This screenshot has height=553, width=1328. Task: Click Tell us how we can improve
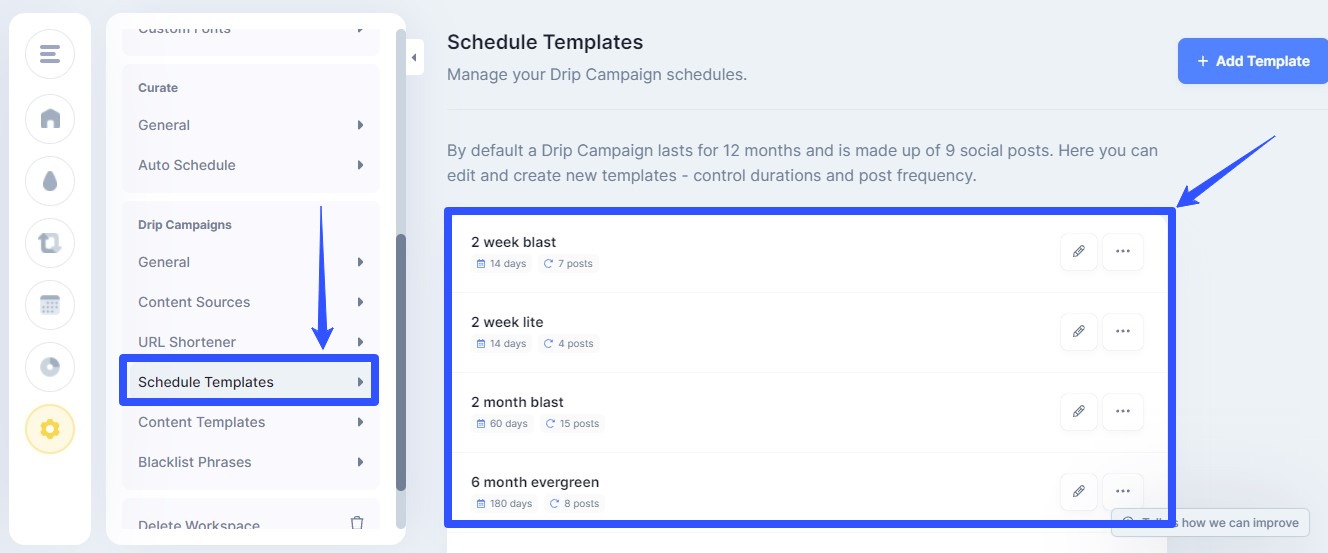[x=1210, y=522]
